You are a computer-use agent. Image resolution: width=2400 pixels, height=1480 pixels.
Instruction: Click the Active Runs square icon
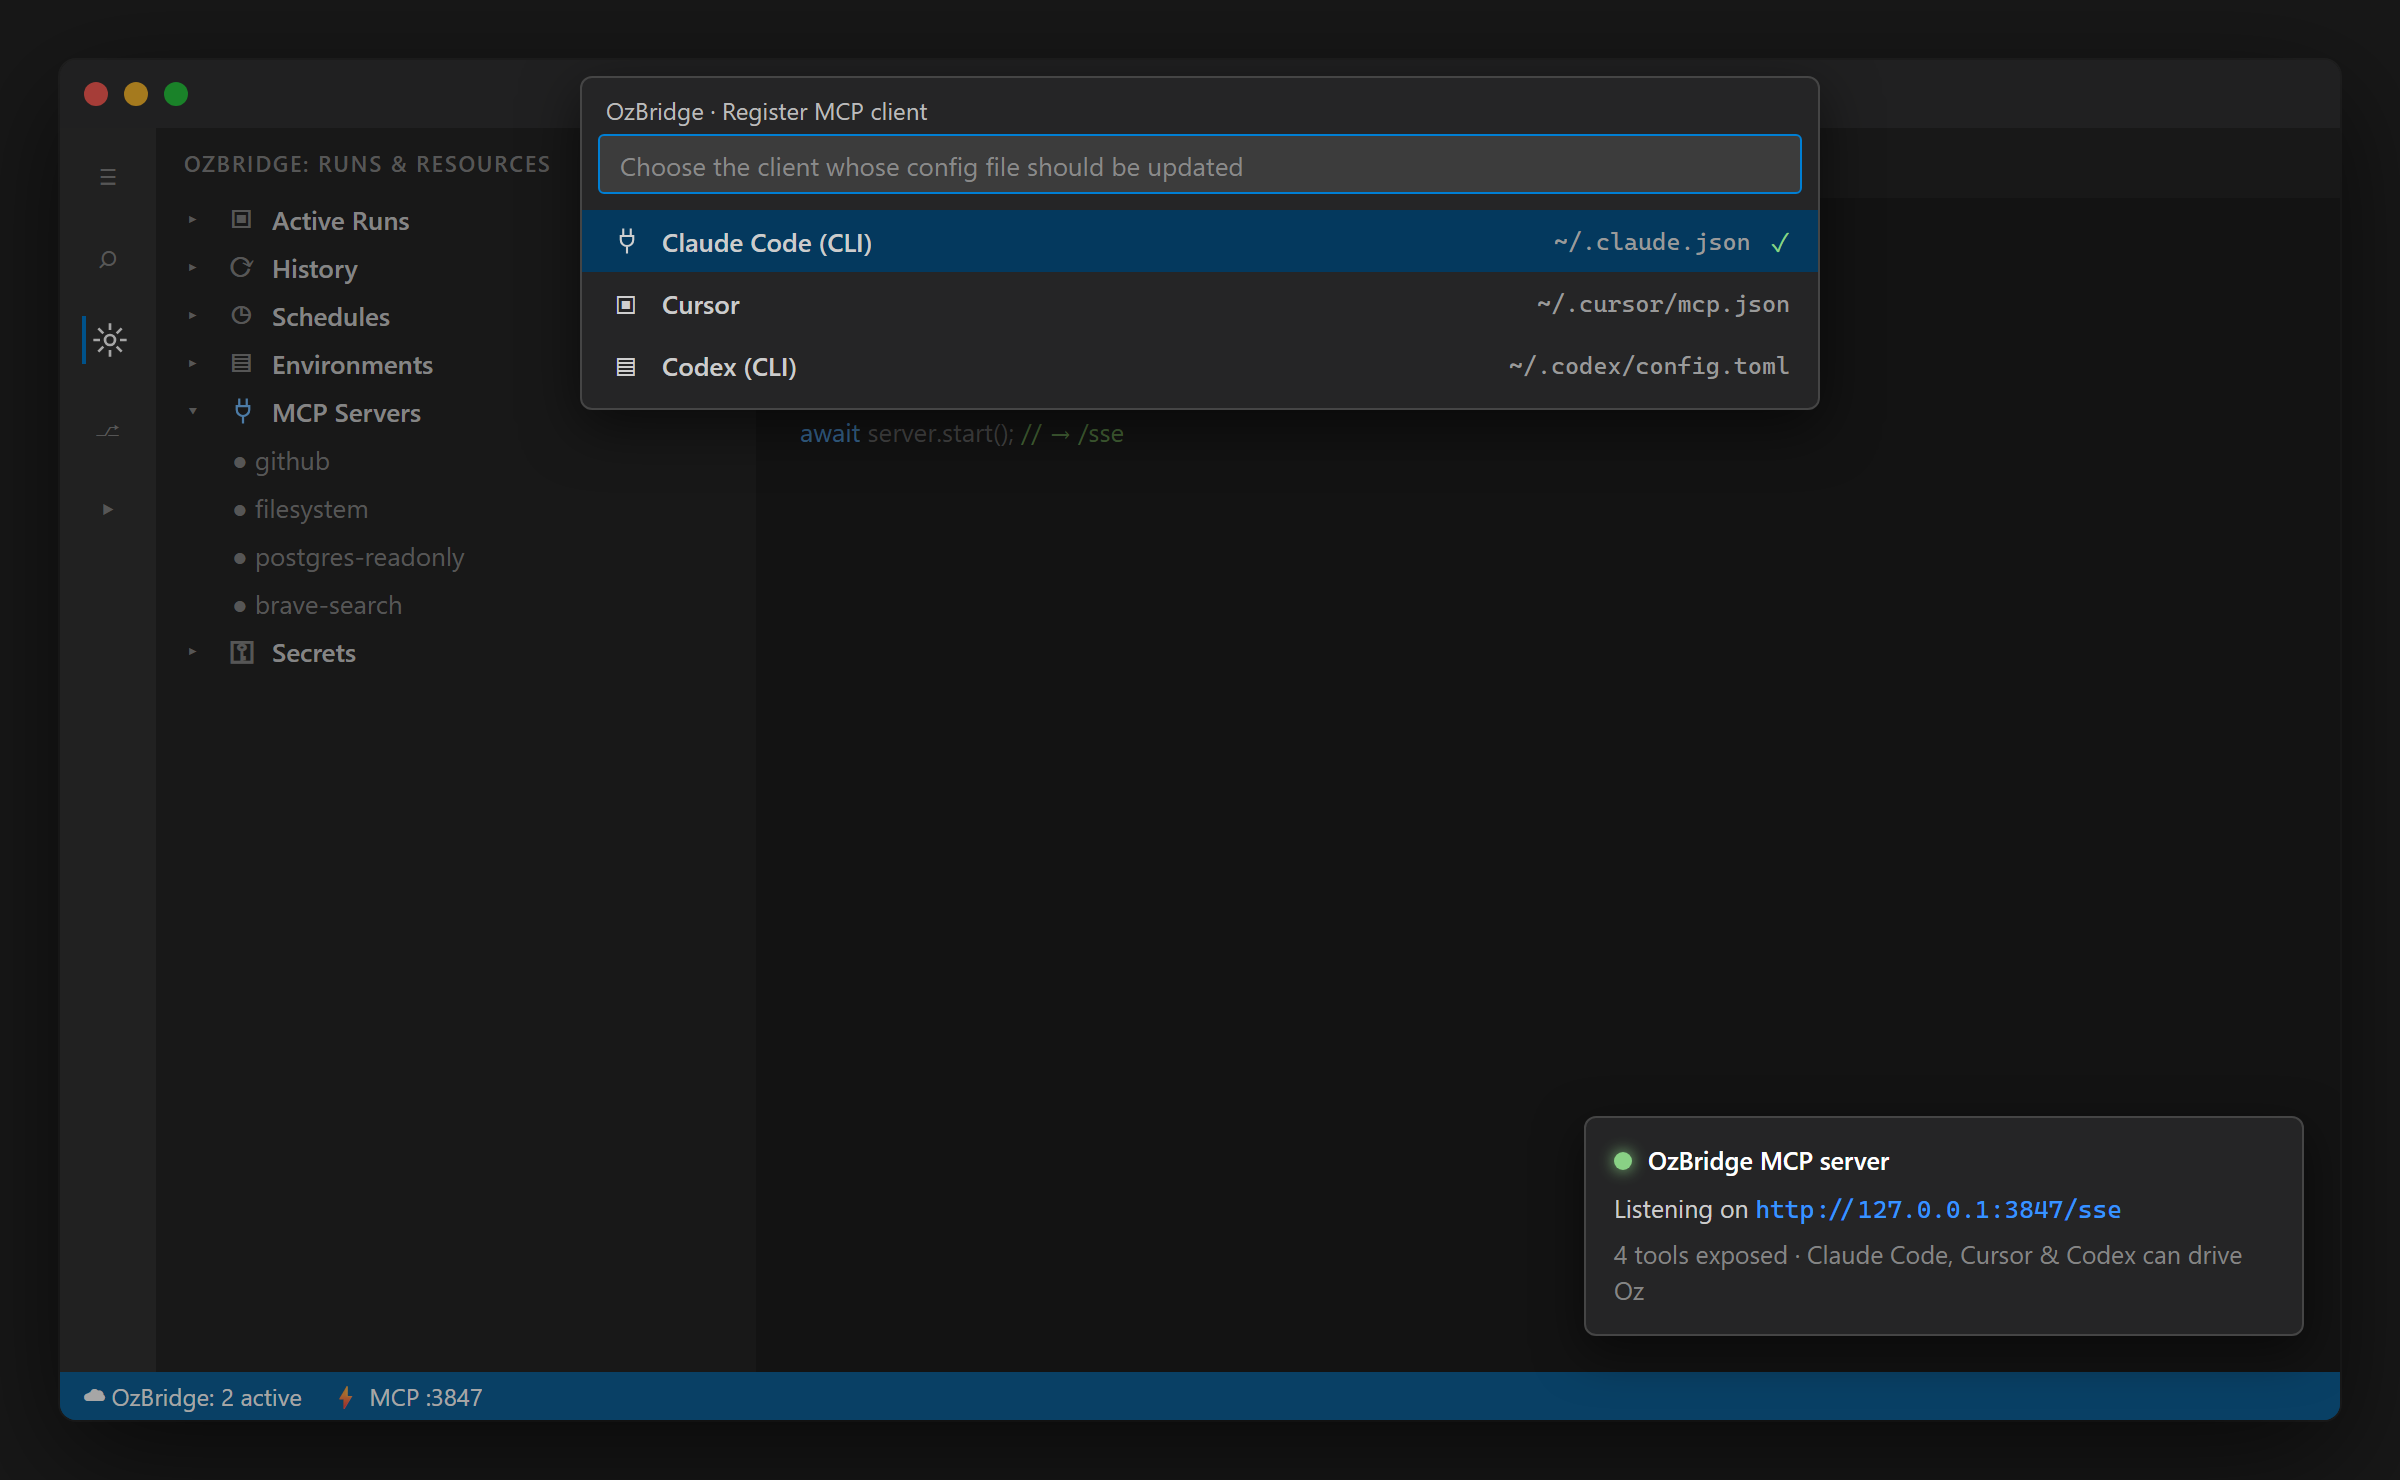click(241, 219)
